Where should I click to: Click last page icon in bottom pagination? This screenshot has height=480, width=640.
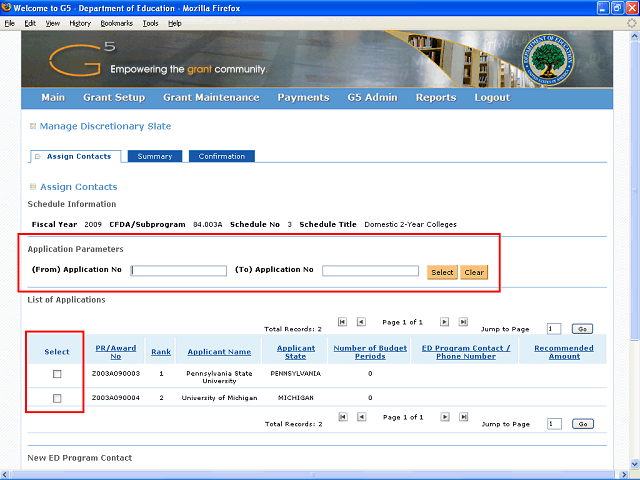coord(463,417)
